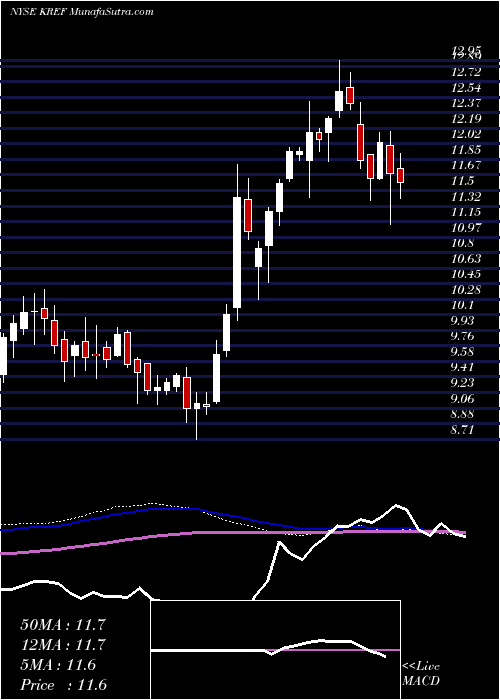500x700 pixels.
Task: Click the 11.5 price axis label
Action: (x=462, y=180)
